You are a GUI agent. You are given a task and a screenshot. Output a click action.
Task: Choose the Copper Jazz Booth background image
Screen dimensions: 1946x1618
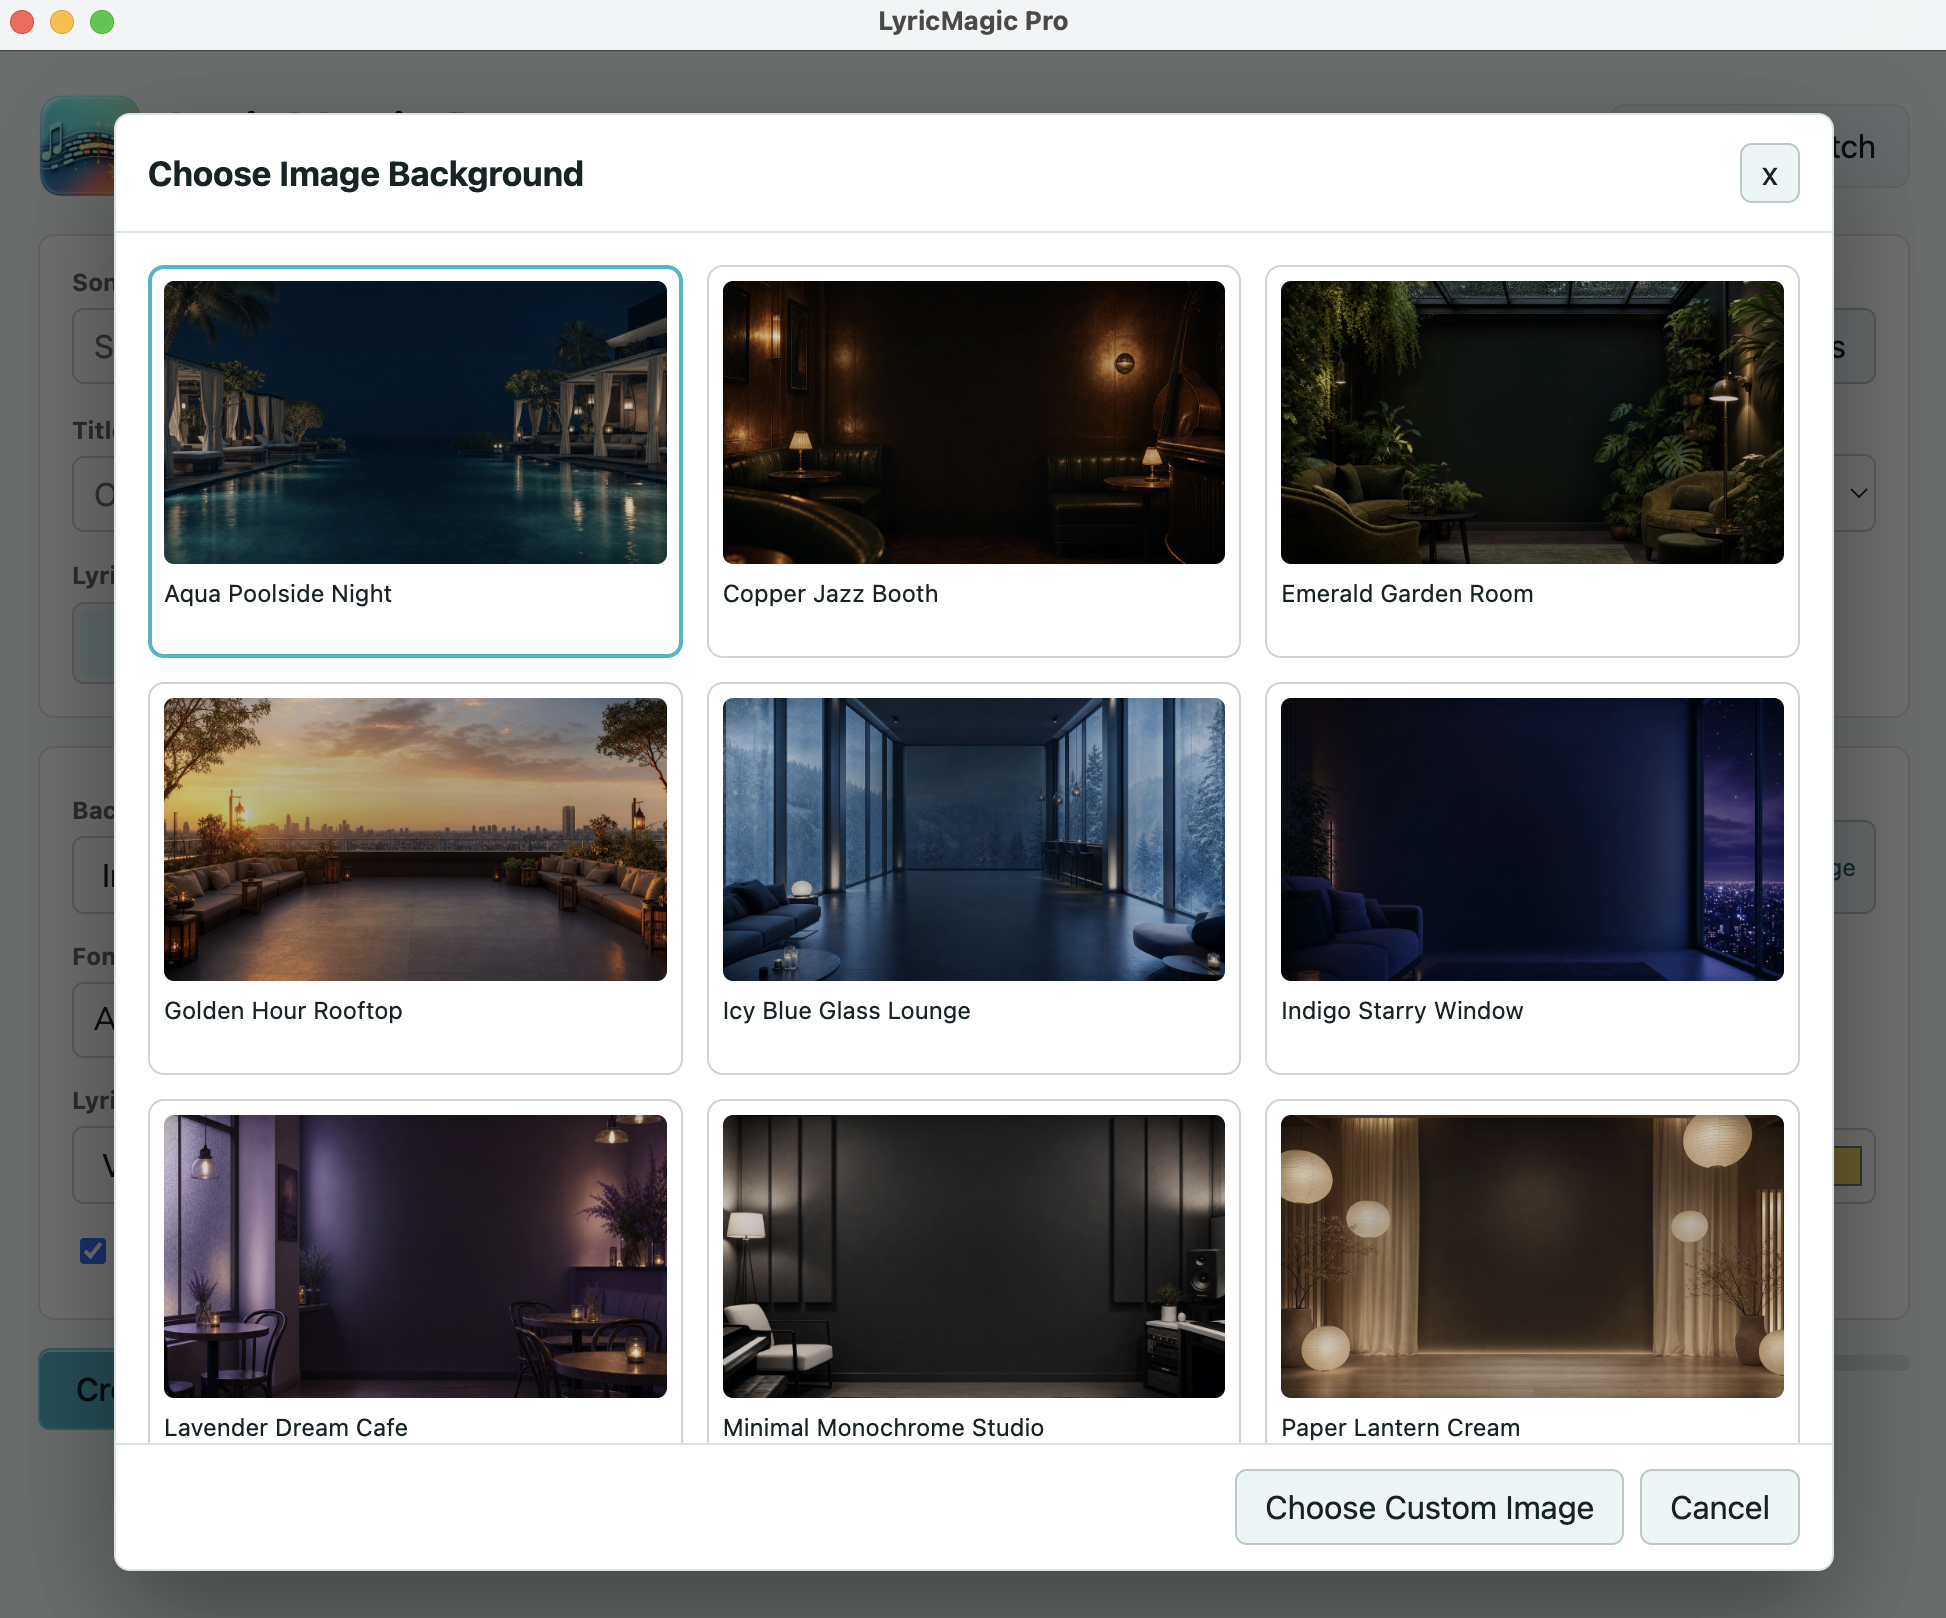pyautogui.click(x=974, y=422)
